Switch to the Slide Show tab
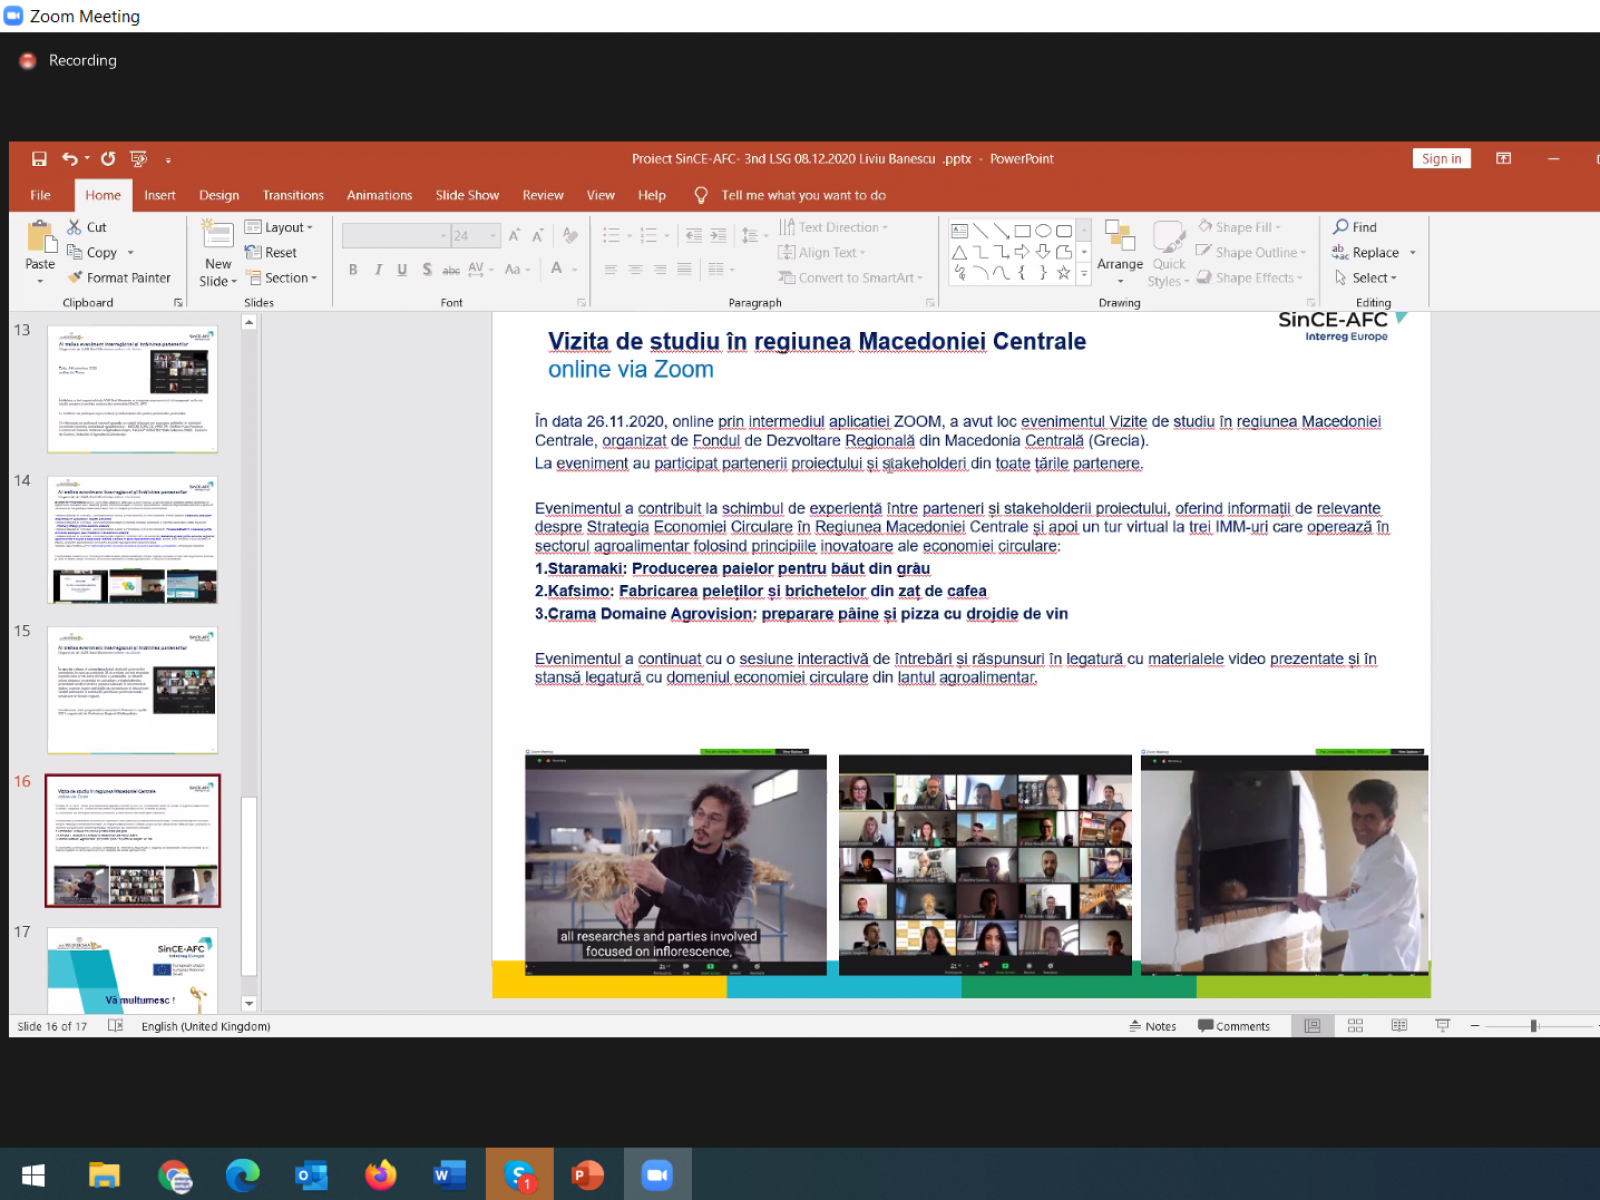This screenshot has width=1600, height=1200. pos(467,195)
